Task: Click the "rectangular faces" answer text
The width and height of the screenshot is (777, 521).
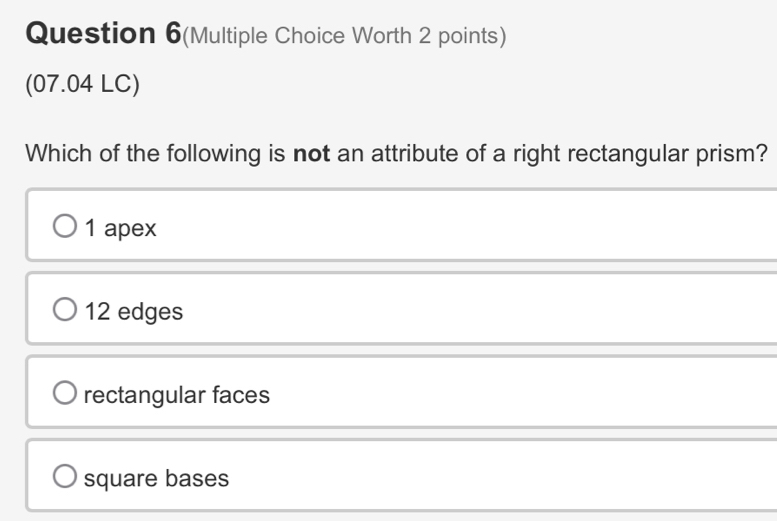Action: [177, 395]
